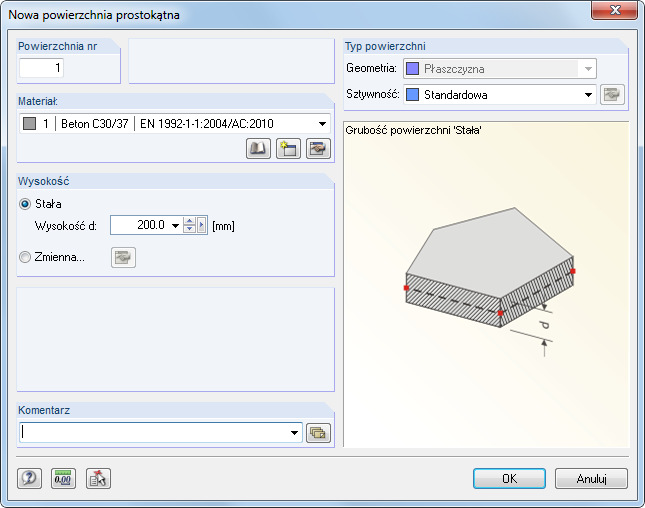Open the Geometria Płaszczyzna dropdown
This screenshot has height=508, width=645.
(x=588, y=69)
